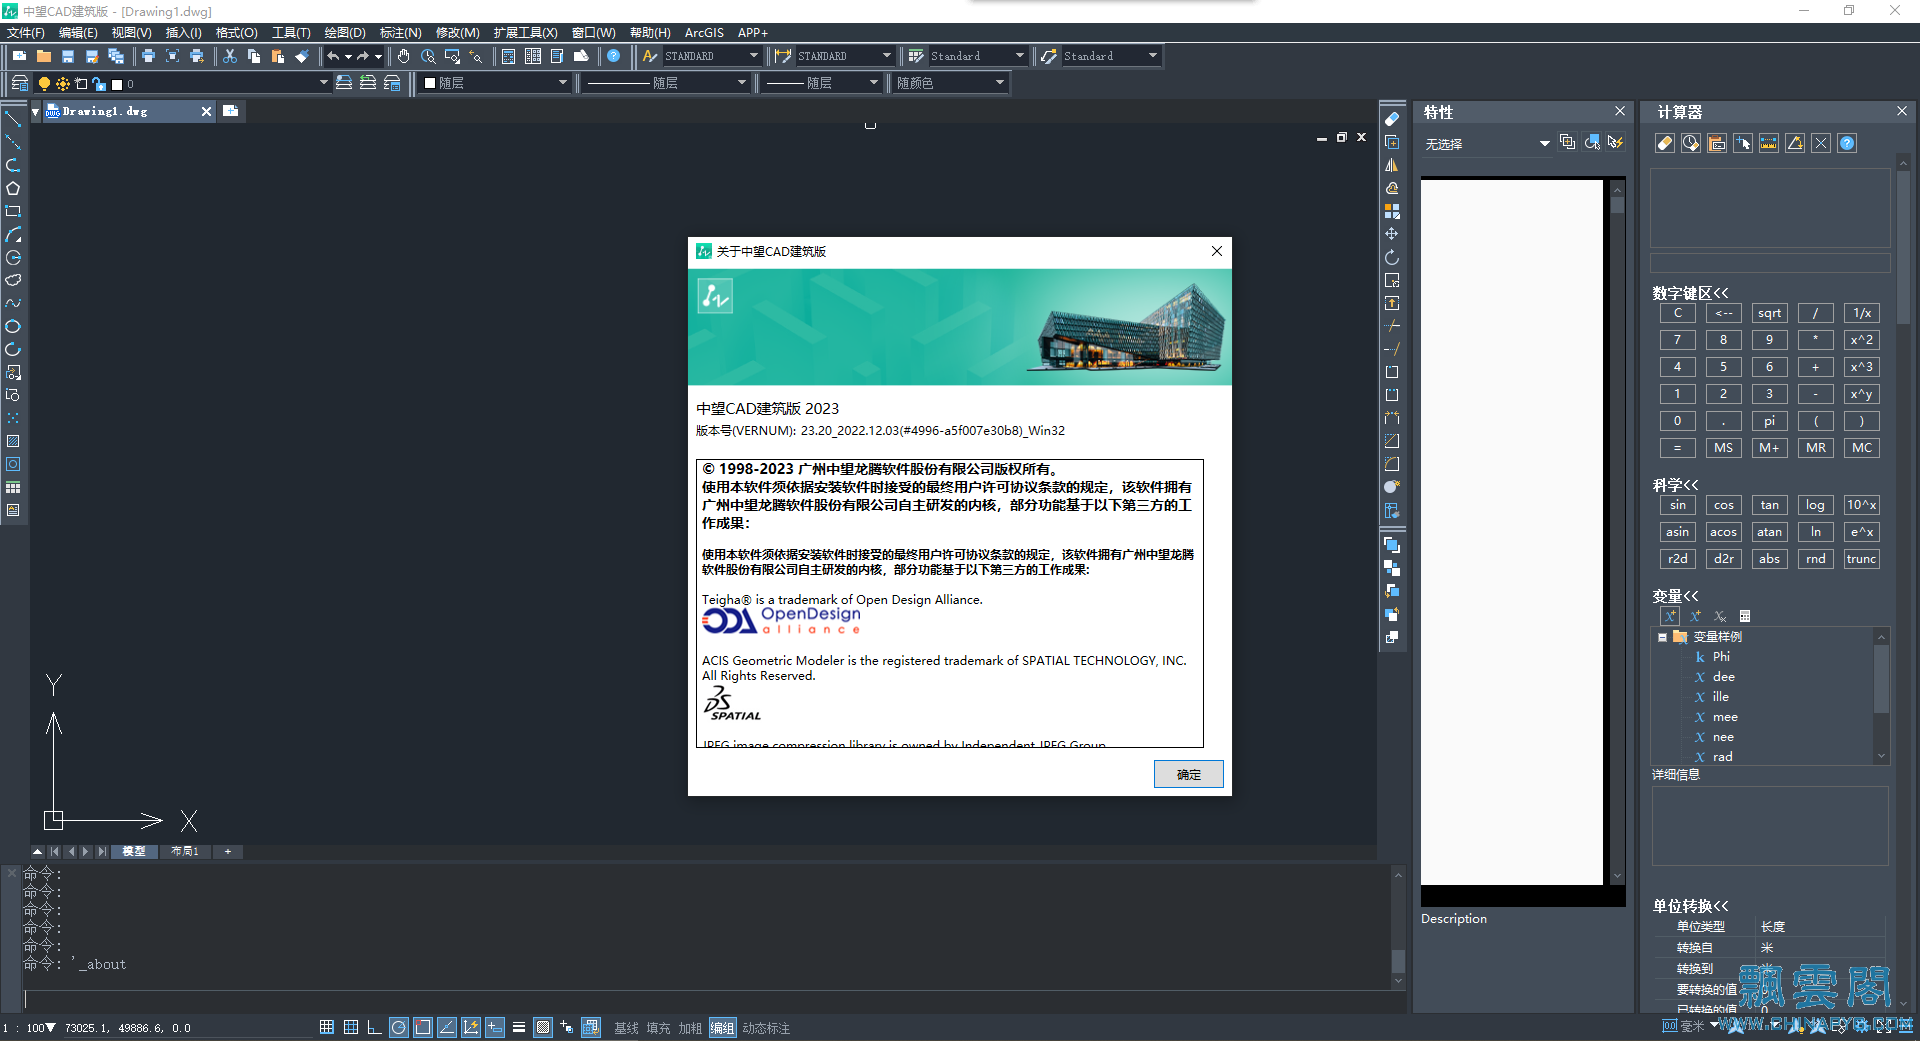Click the sqrt calculator button
Screen dimensions: 1920x1041
[x=1769, y=313]
